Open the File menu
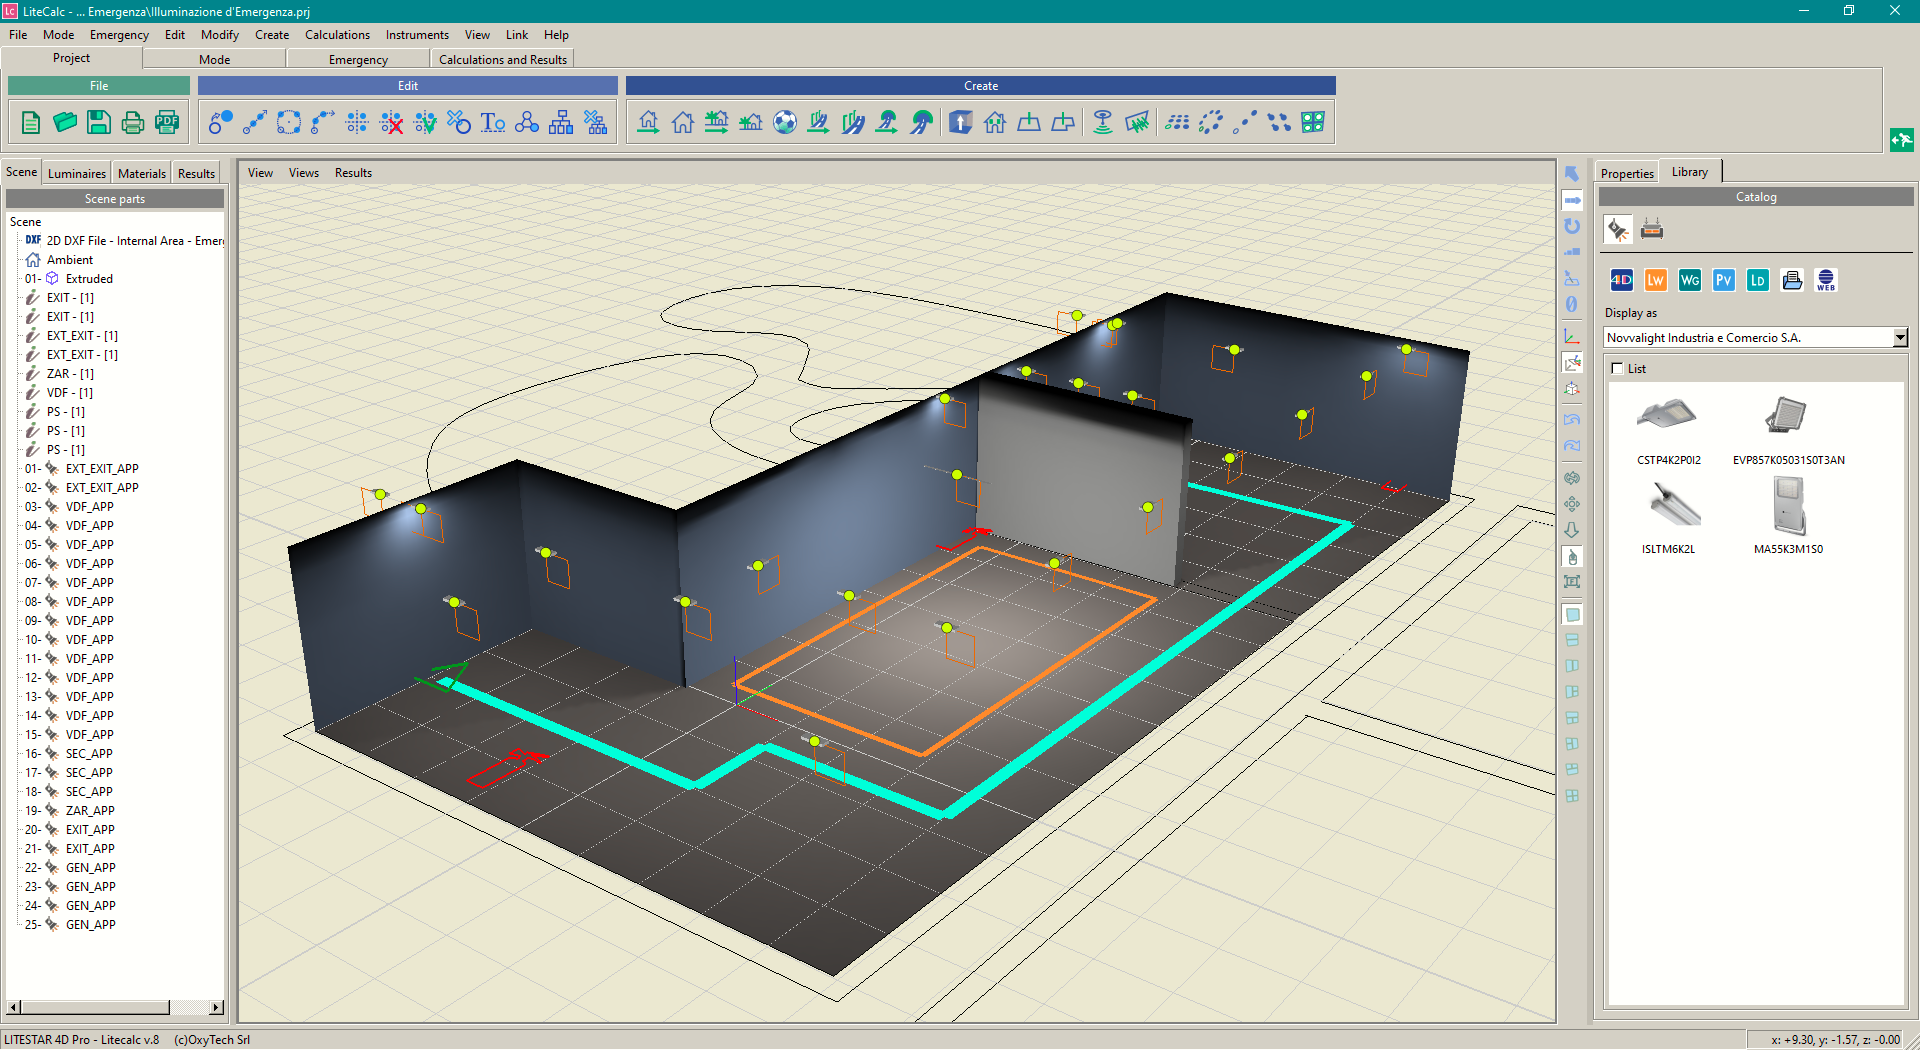 click(18, 35)
